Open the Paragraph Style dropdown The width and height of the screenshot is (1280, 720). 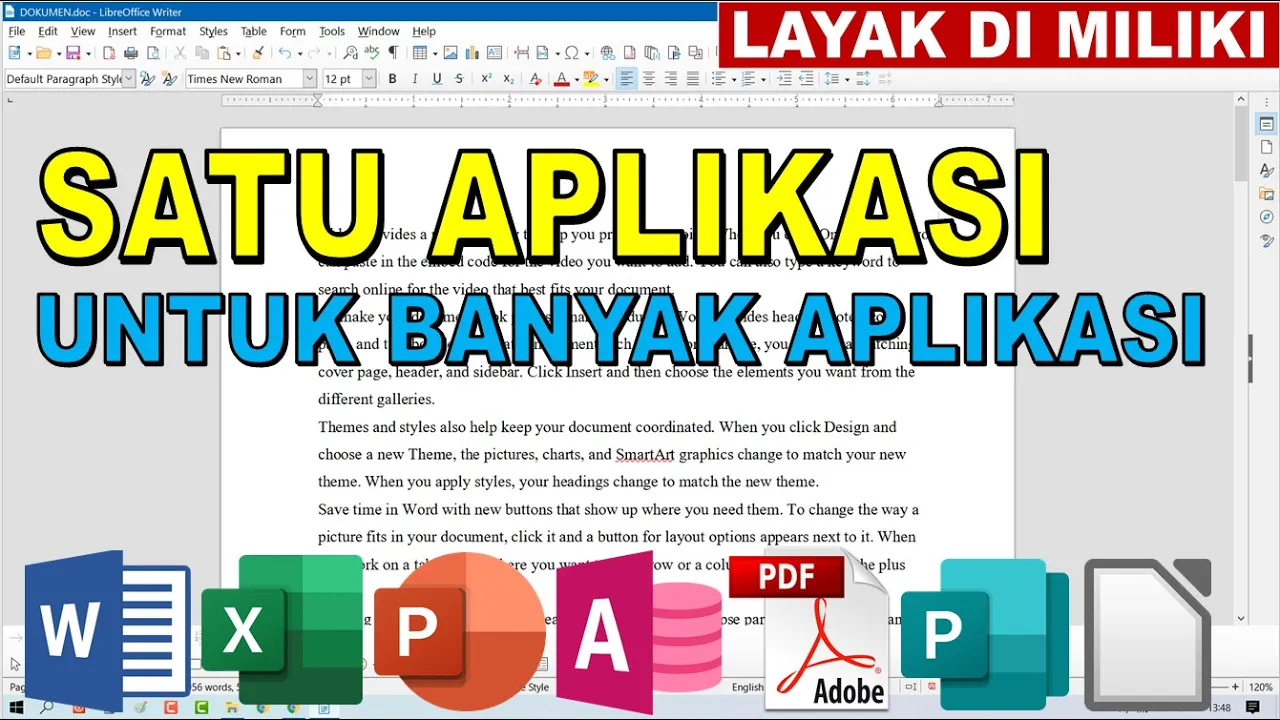point(129,79)
